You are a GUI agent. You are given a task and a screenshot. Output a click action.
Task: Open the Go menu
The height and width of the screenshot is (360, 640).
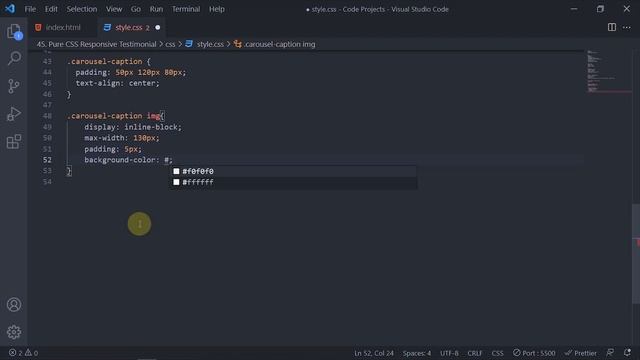tap(136, 9)
